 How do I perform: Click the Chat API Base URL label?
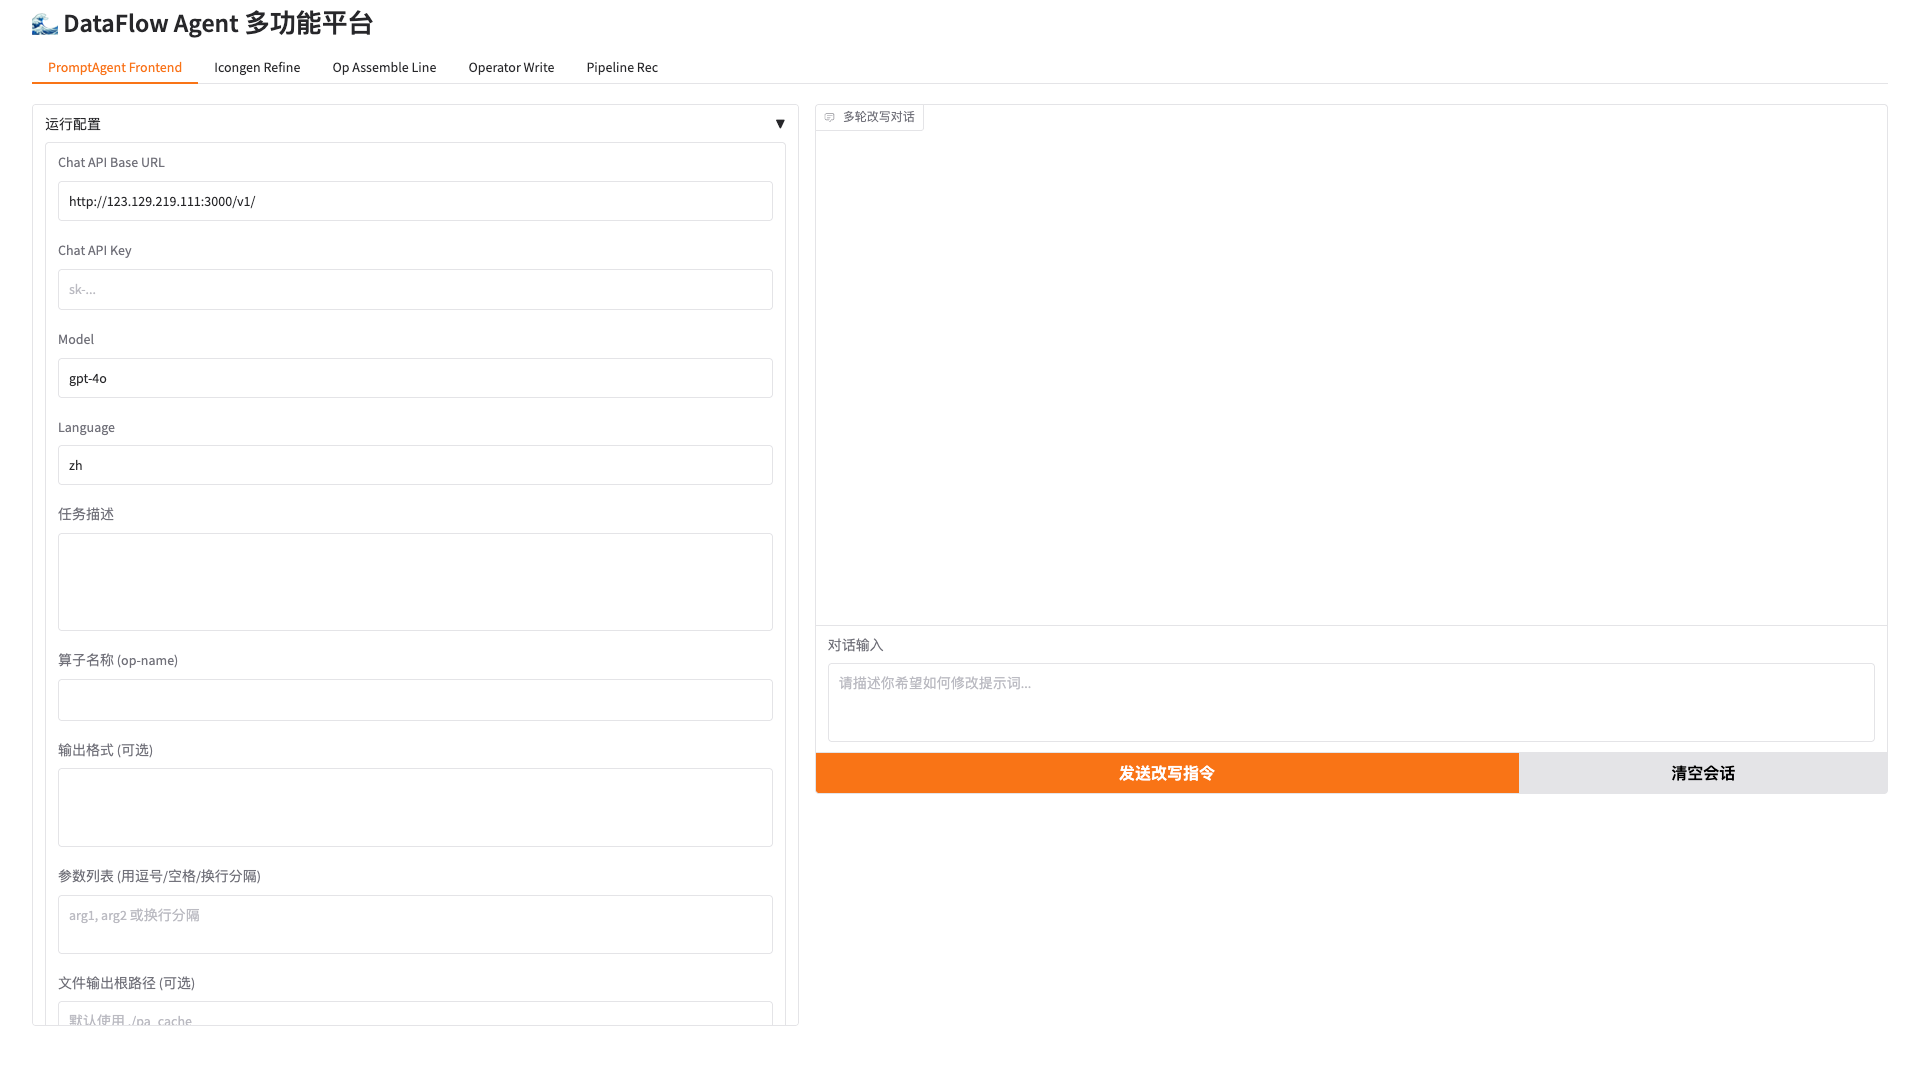pyautogui.click(x=111, y=162)
